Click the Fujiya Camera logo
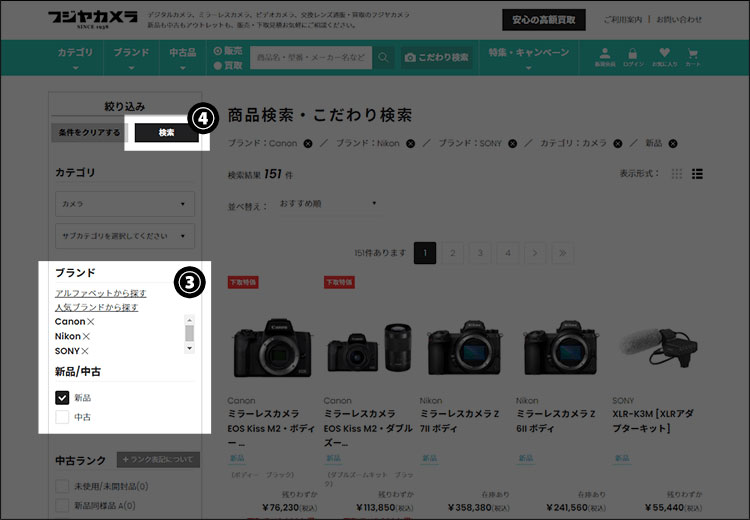This screenshot has width=750, height=520. pyautogui.click(x=93, y=20)
